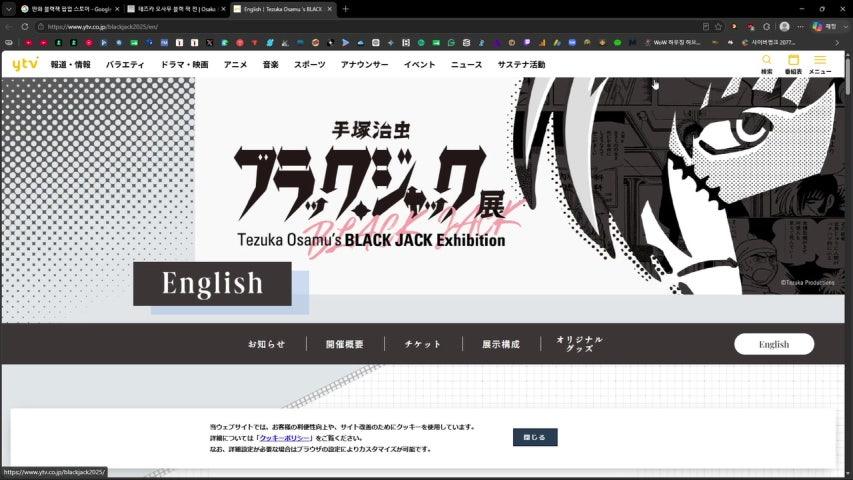The image size is (853, 480).
Task: Reload the page with the refresh icon
Action: click(x=25, y=26)
